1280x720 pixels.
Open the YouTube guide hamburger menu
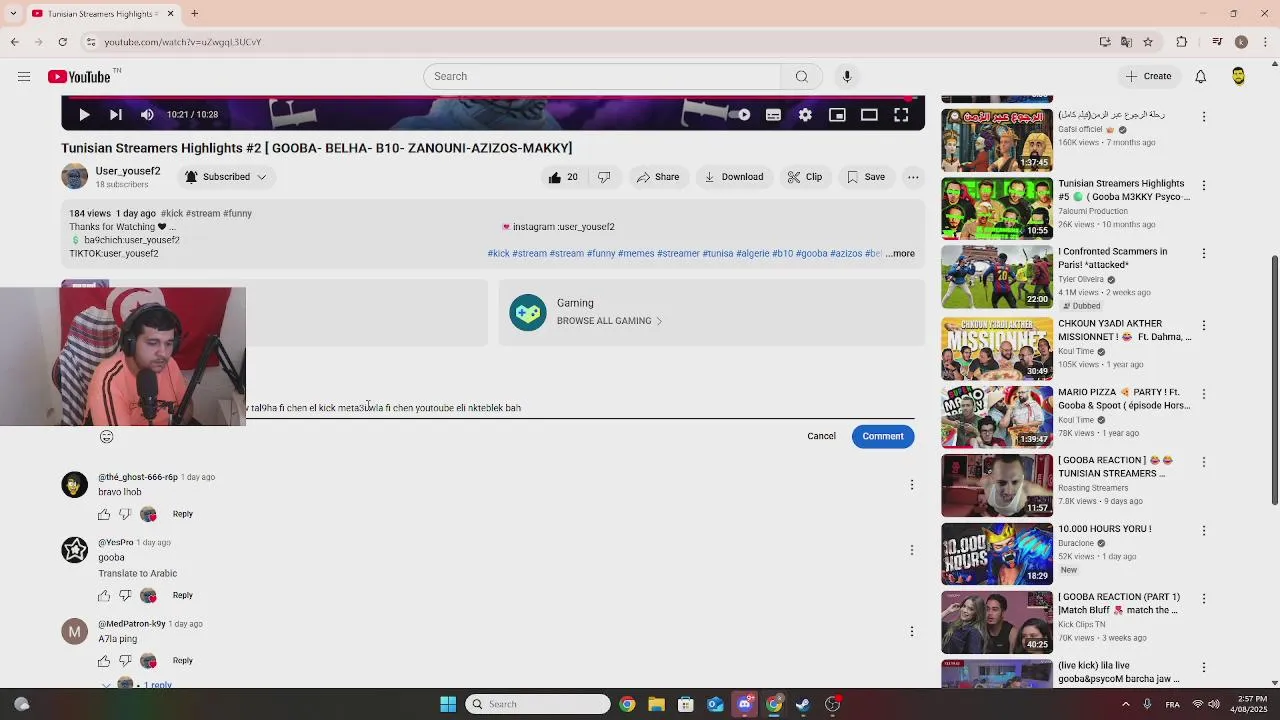click(x=24, y=76)
